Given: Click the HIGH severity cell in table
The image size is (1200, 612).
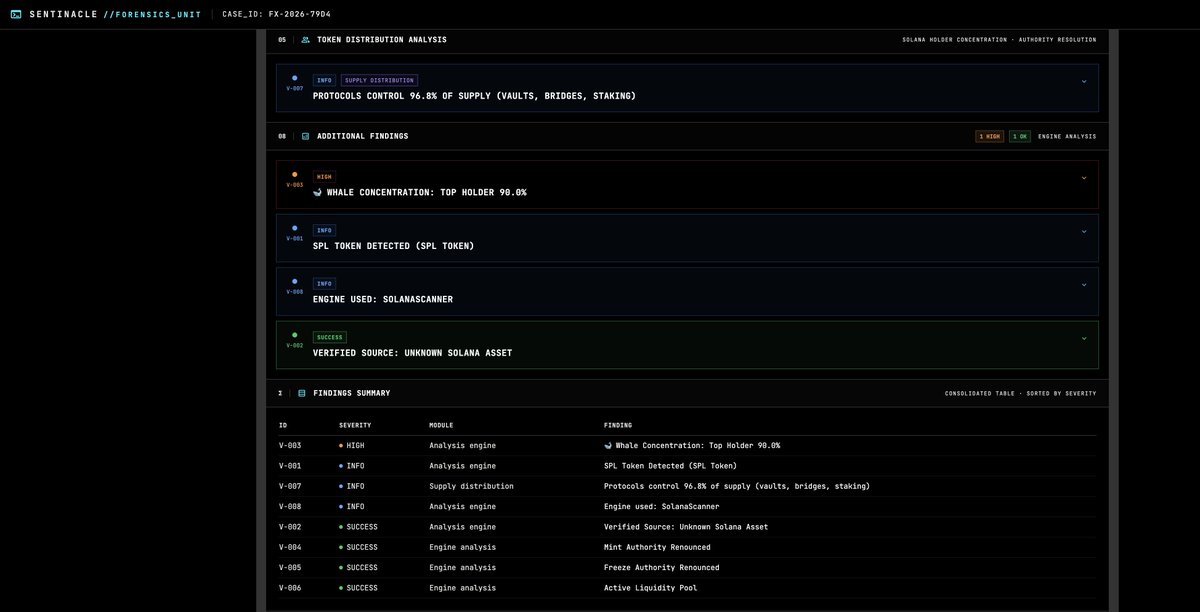Looking at the screenshot, I should pyautogui.click(x=352, y=446).
